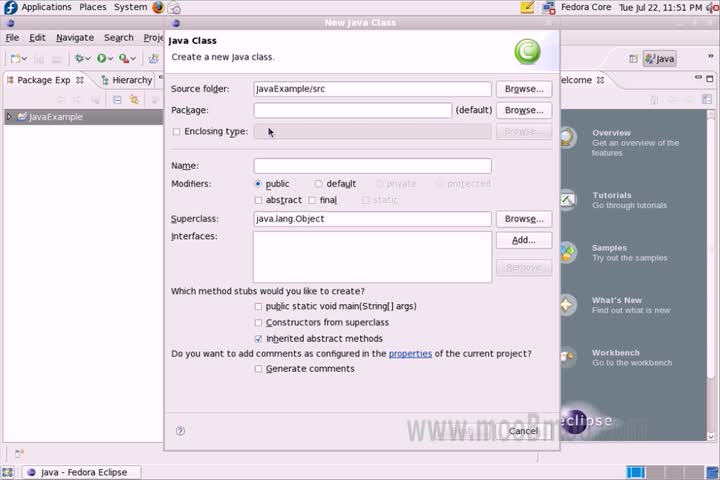Open the New wizard dropdown arrow

[24, 59]
